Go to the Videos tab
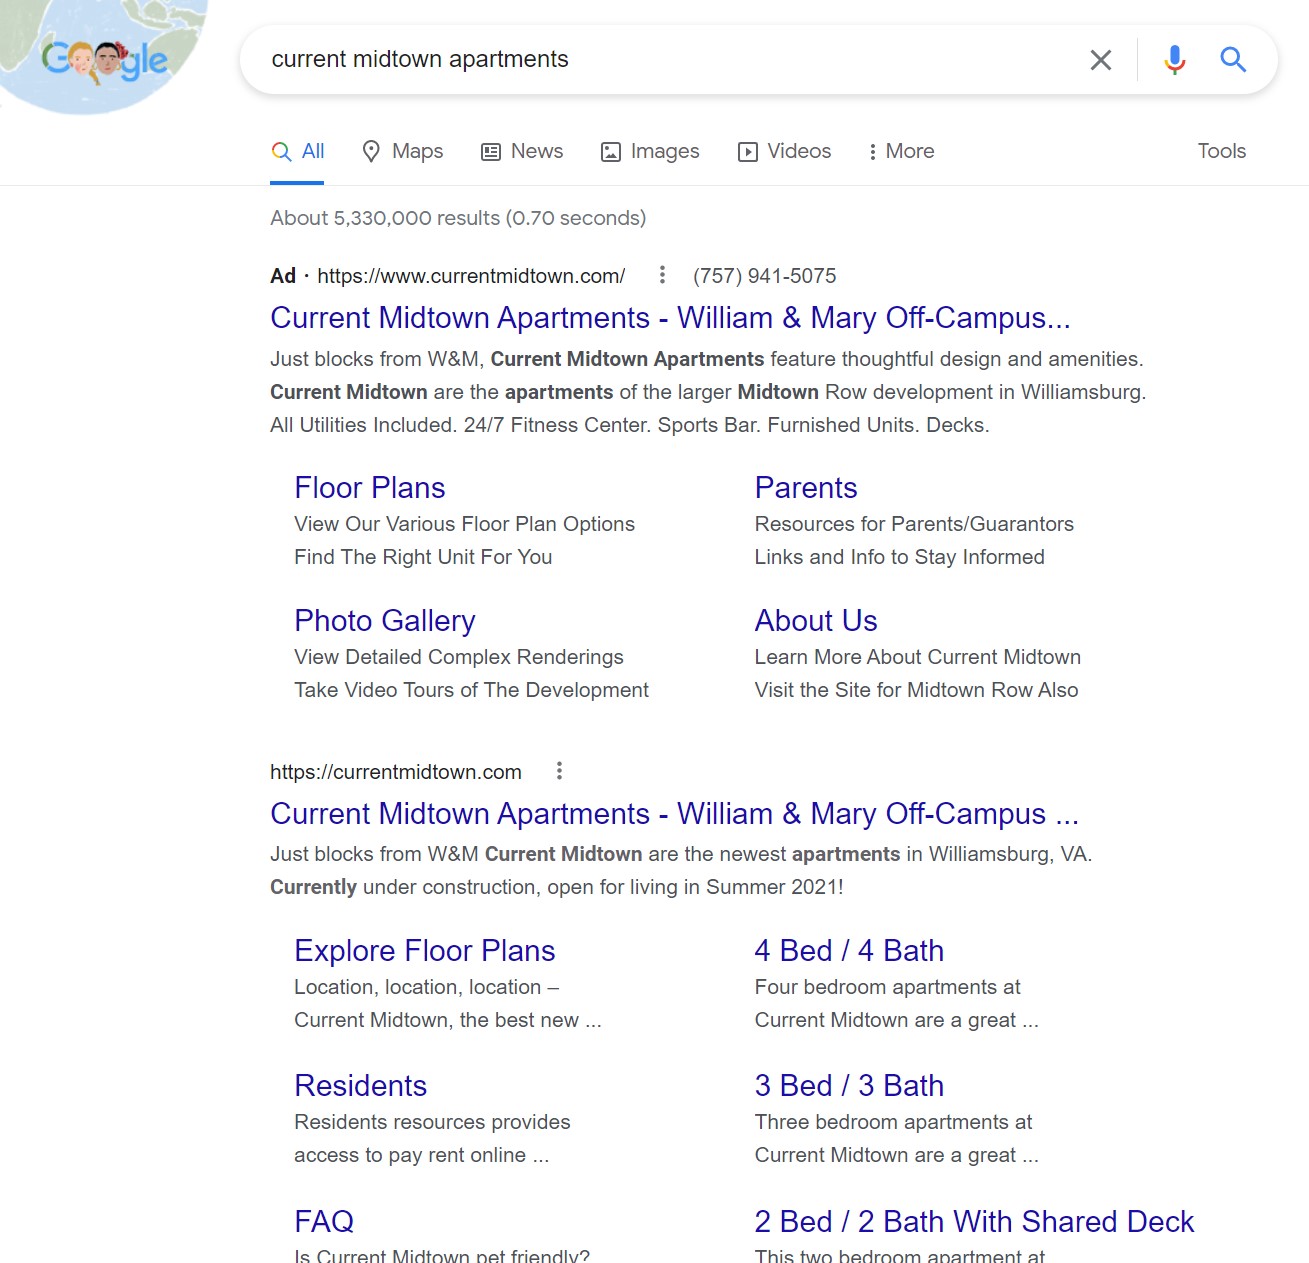The width and height of the screenshot is (1309, 1263). pyautogui.click(x=785, y=151)
